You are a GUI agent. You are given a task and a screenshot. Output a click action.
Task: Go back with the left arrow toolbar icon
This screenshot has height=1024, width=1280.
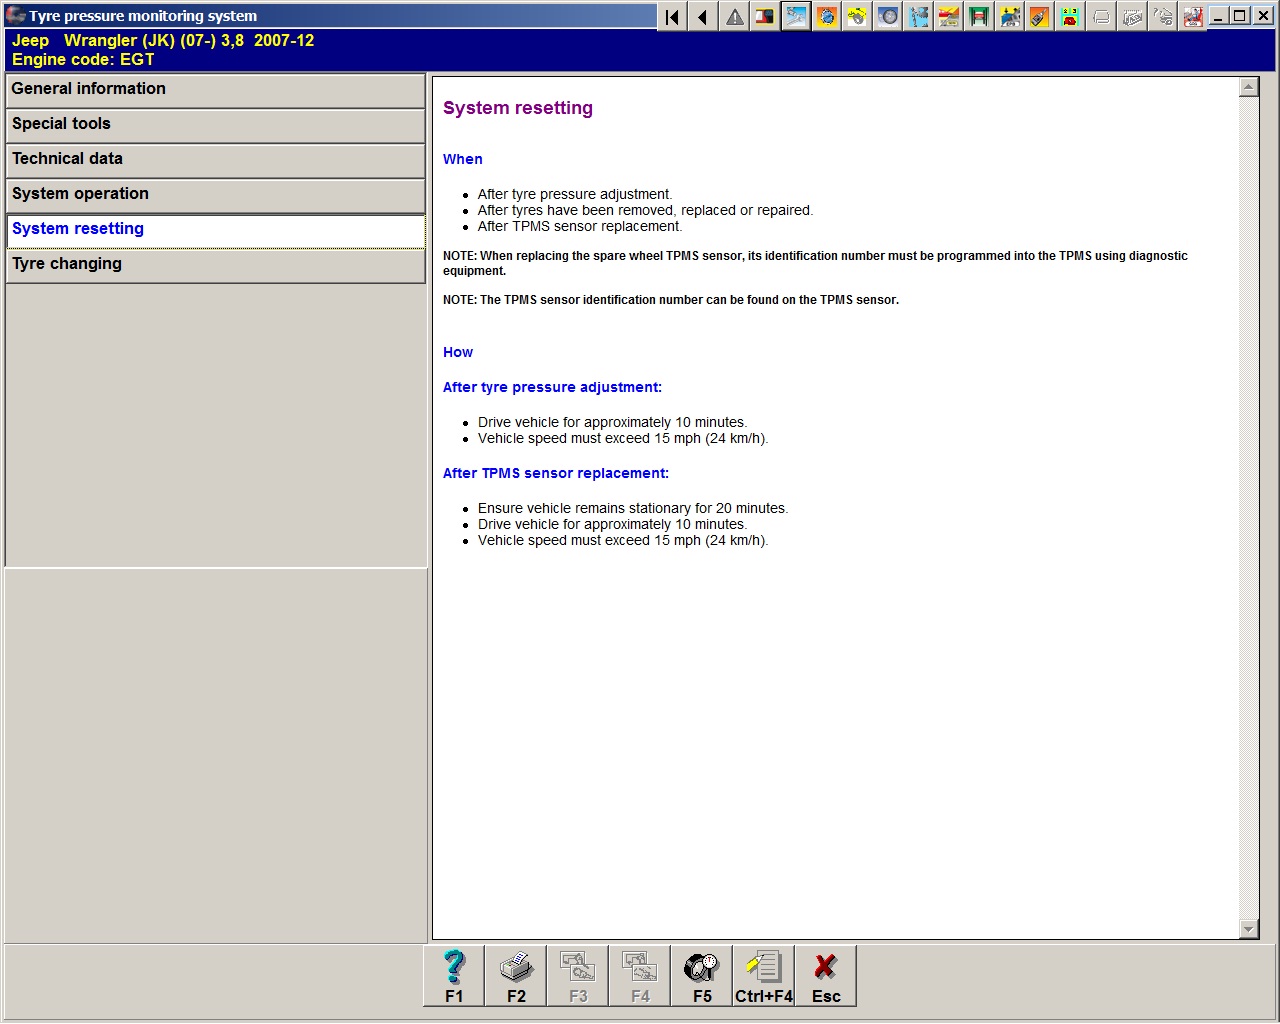click(704, 17)
